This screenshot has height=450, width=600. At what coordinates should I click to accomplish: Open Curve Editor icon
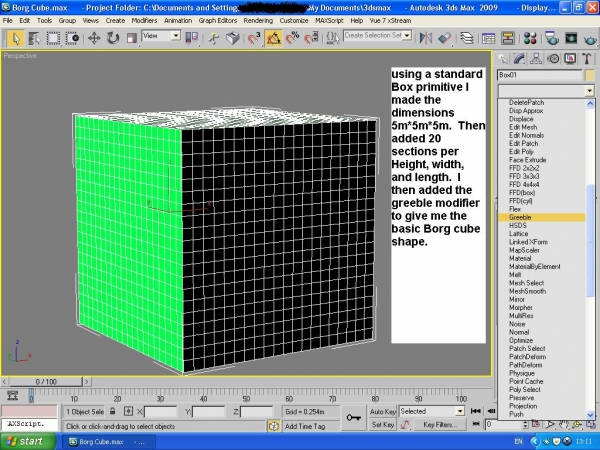[488, 38]
